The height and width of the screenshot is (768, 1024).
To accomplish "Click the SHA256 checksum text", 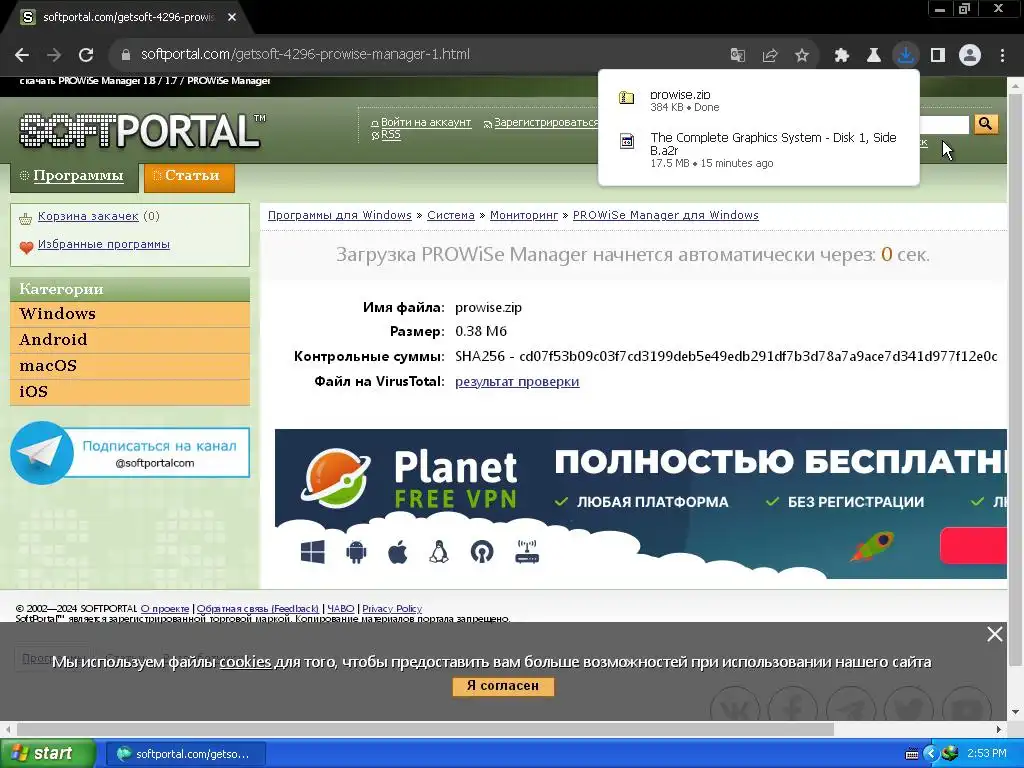I will pos(726,357).
